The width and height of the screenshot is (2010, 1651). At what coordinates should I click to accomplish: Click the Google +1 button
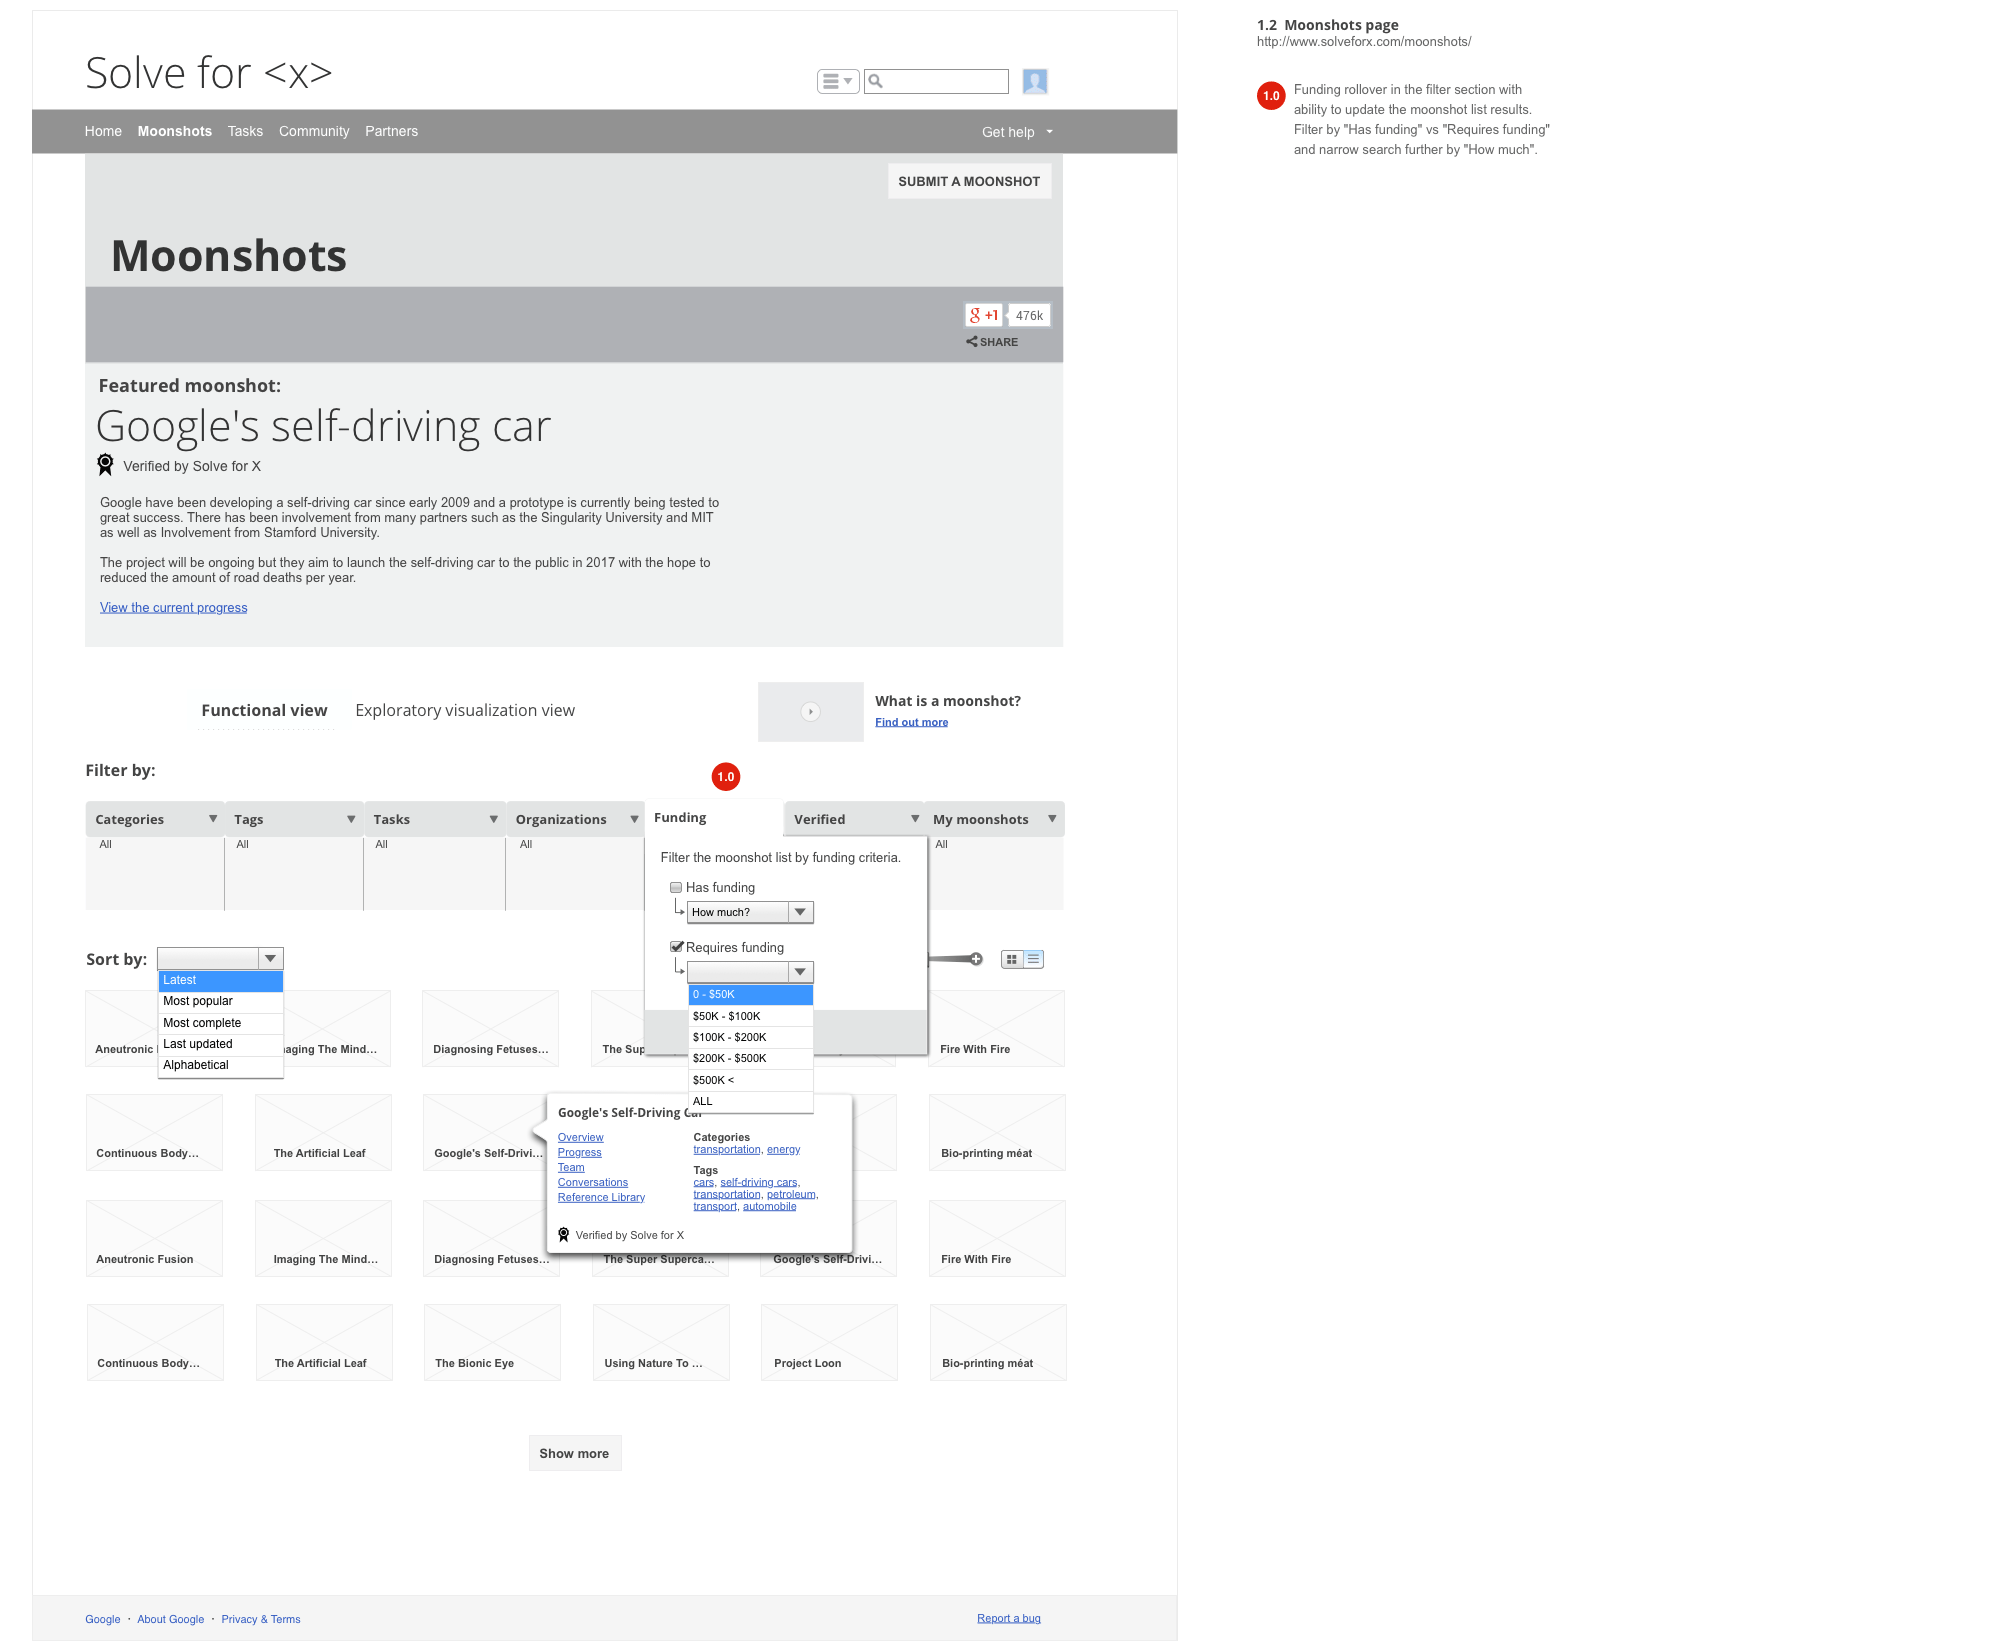tap(984, 315)
